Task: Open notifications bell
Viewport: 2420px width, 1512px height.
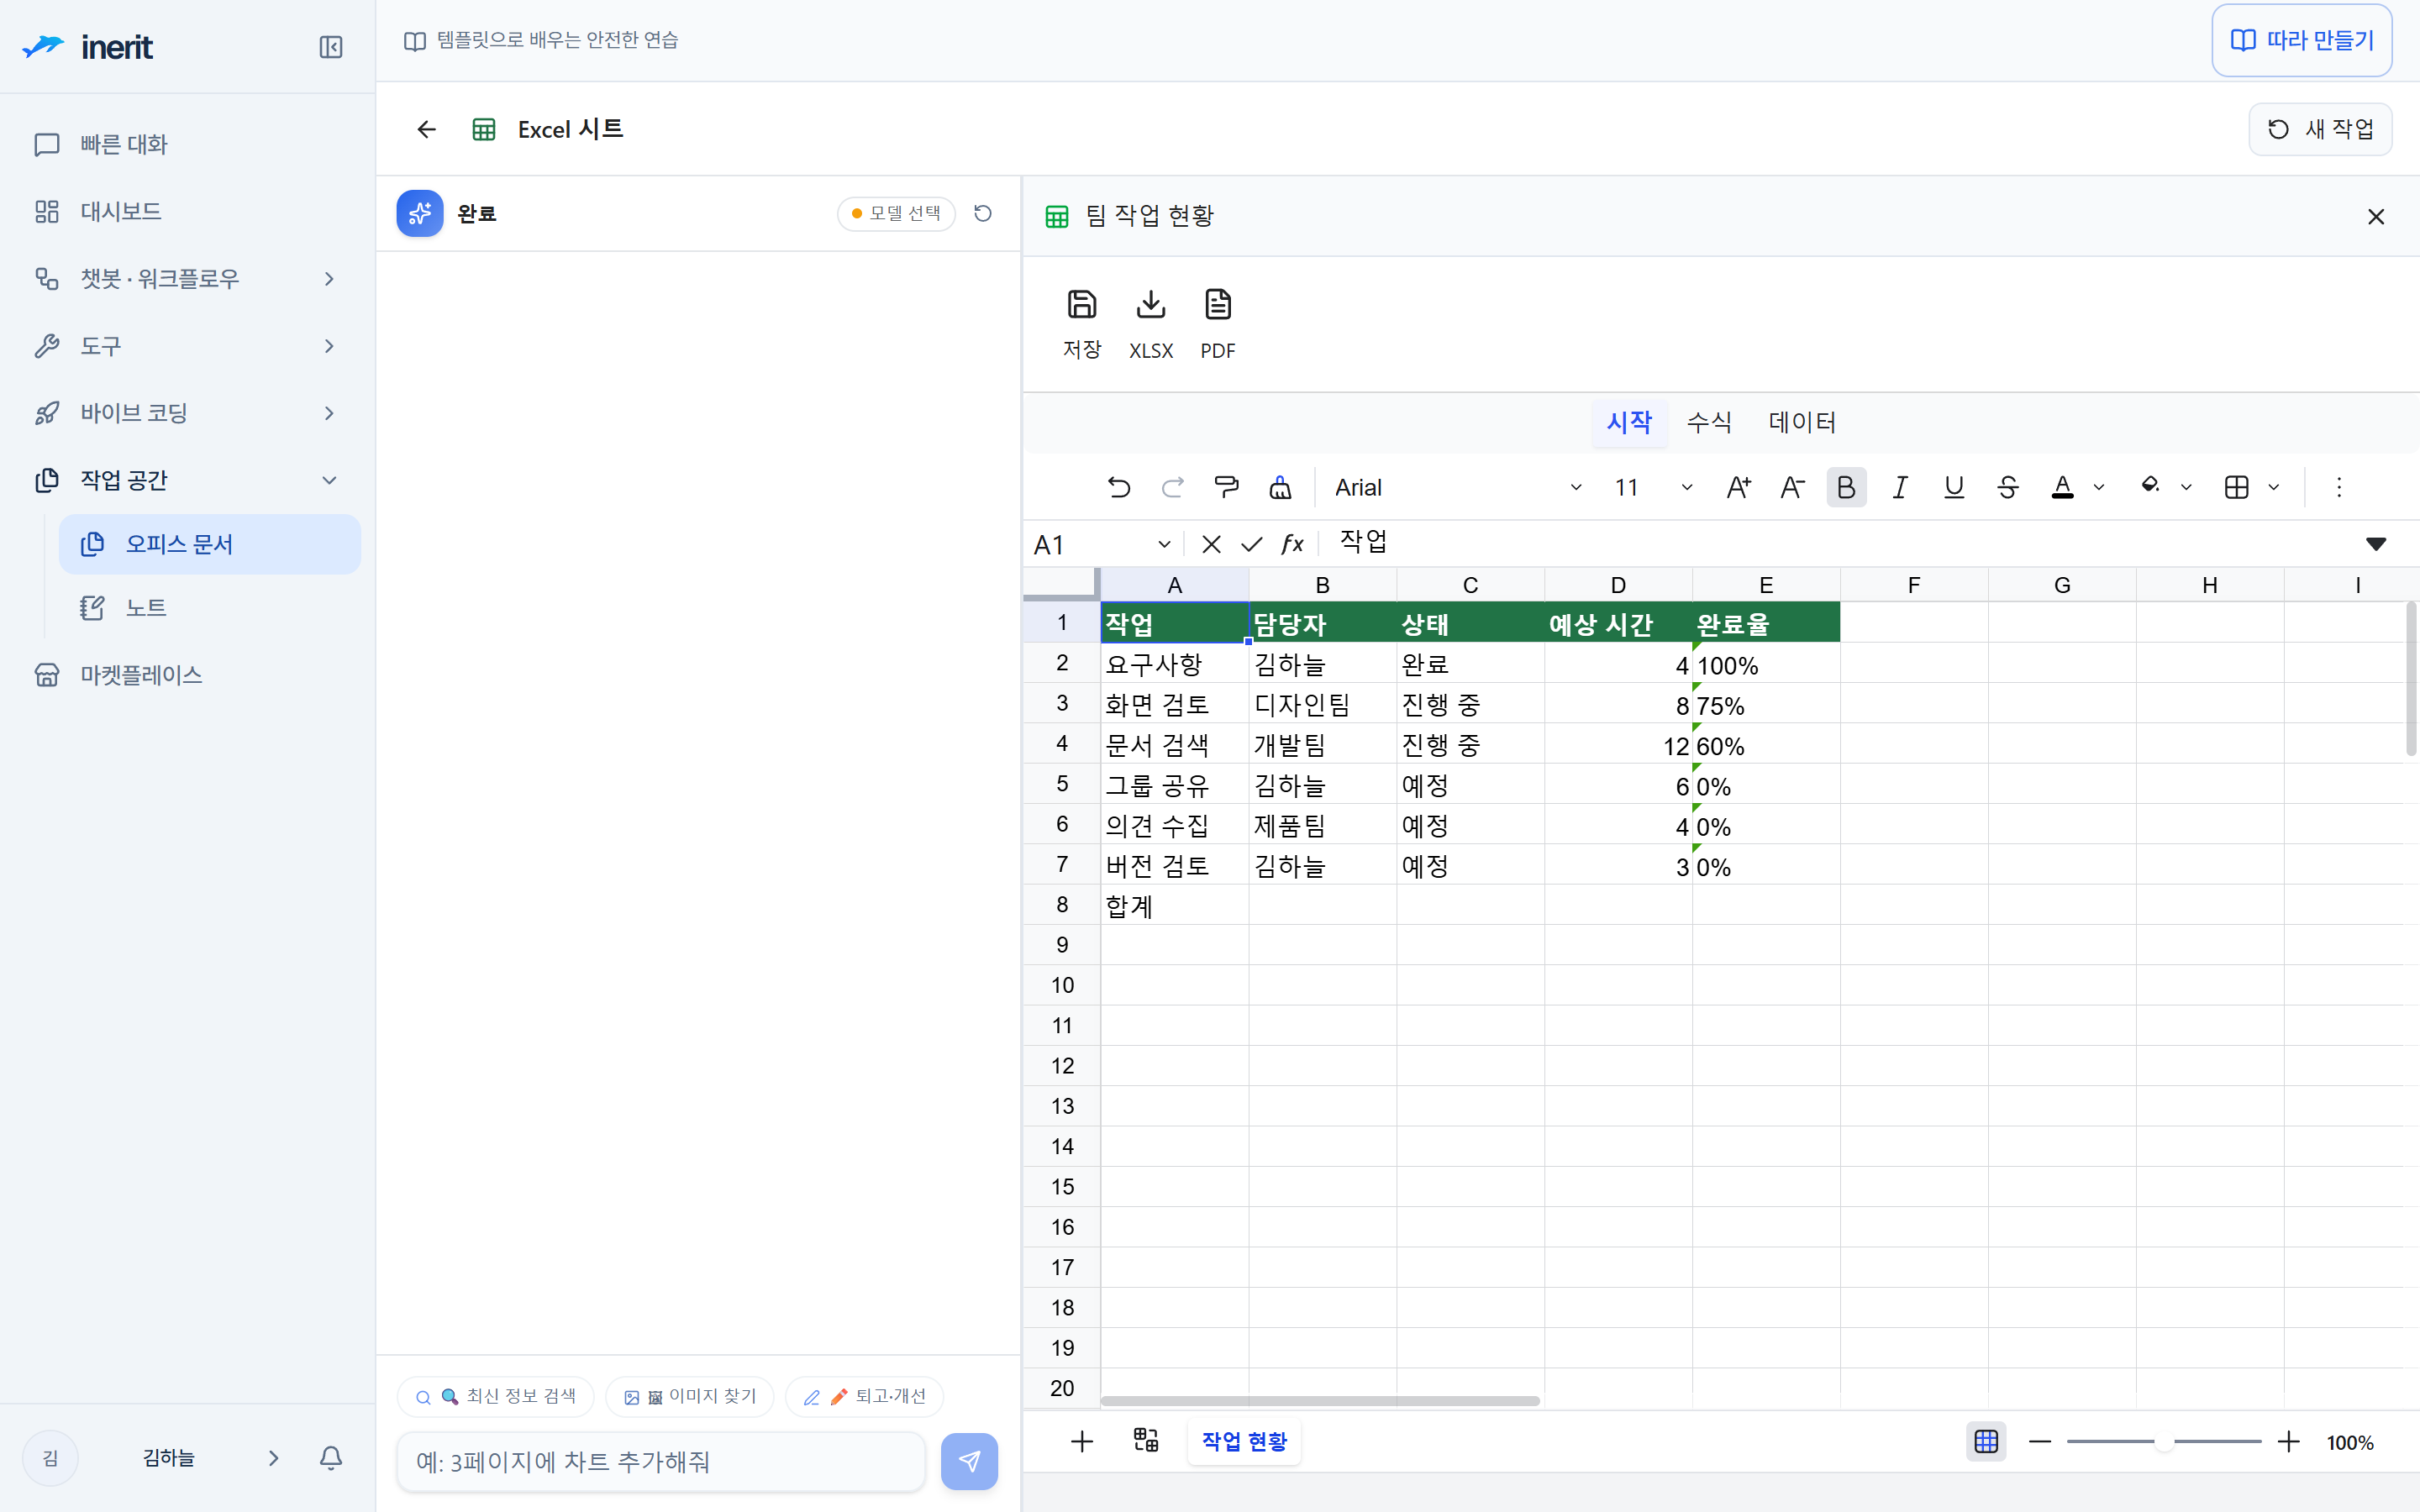Action: 331,1458
